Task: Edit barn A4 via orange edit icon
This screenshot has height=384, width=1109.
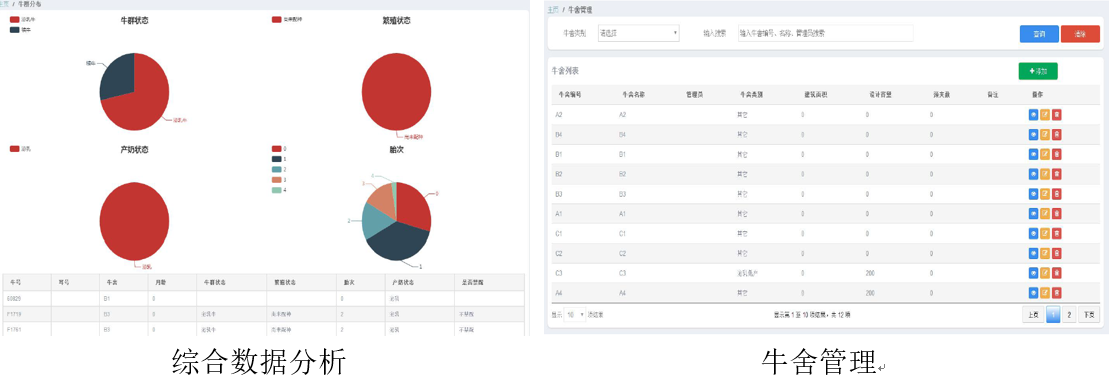Action: tap(1045, 293)
